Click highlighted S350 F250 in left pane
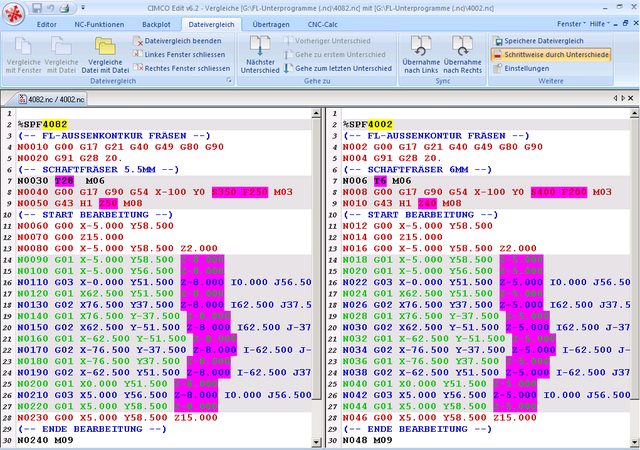This screenshot has height=450, width=640. (x=240, y=192)
